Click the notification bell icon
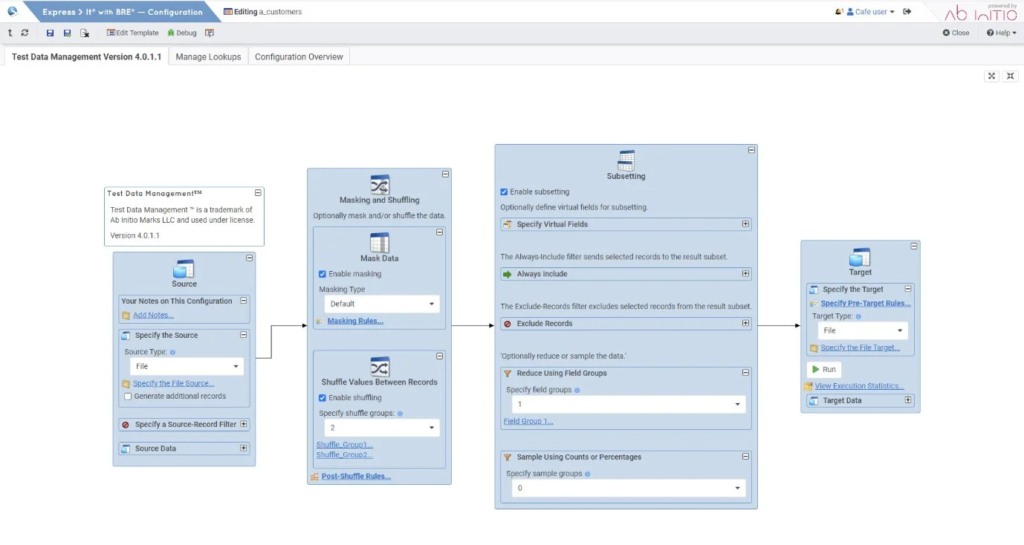The image size is (1024, 545). [x=839, y=12]
